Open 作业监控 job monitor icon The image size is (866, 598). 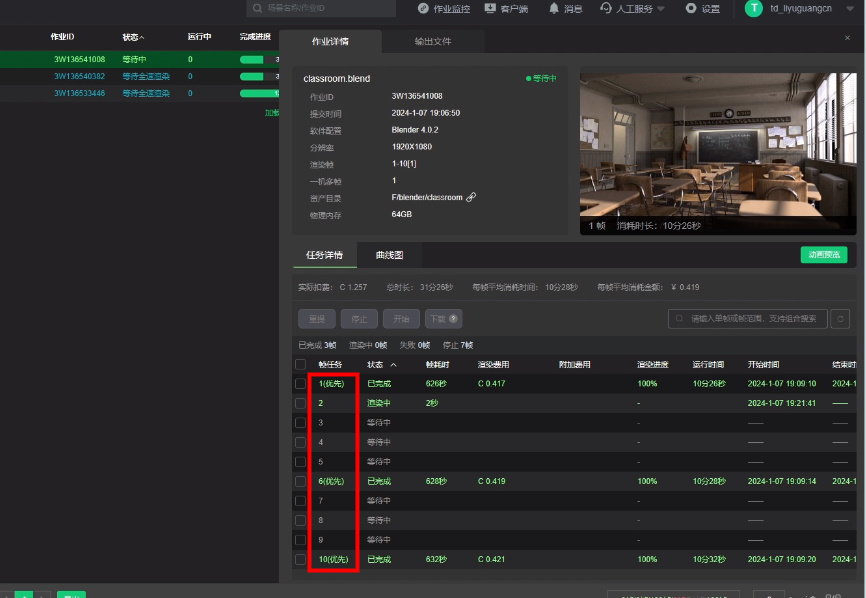tap(424, 9)
